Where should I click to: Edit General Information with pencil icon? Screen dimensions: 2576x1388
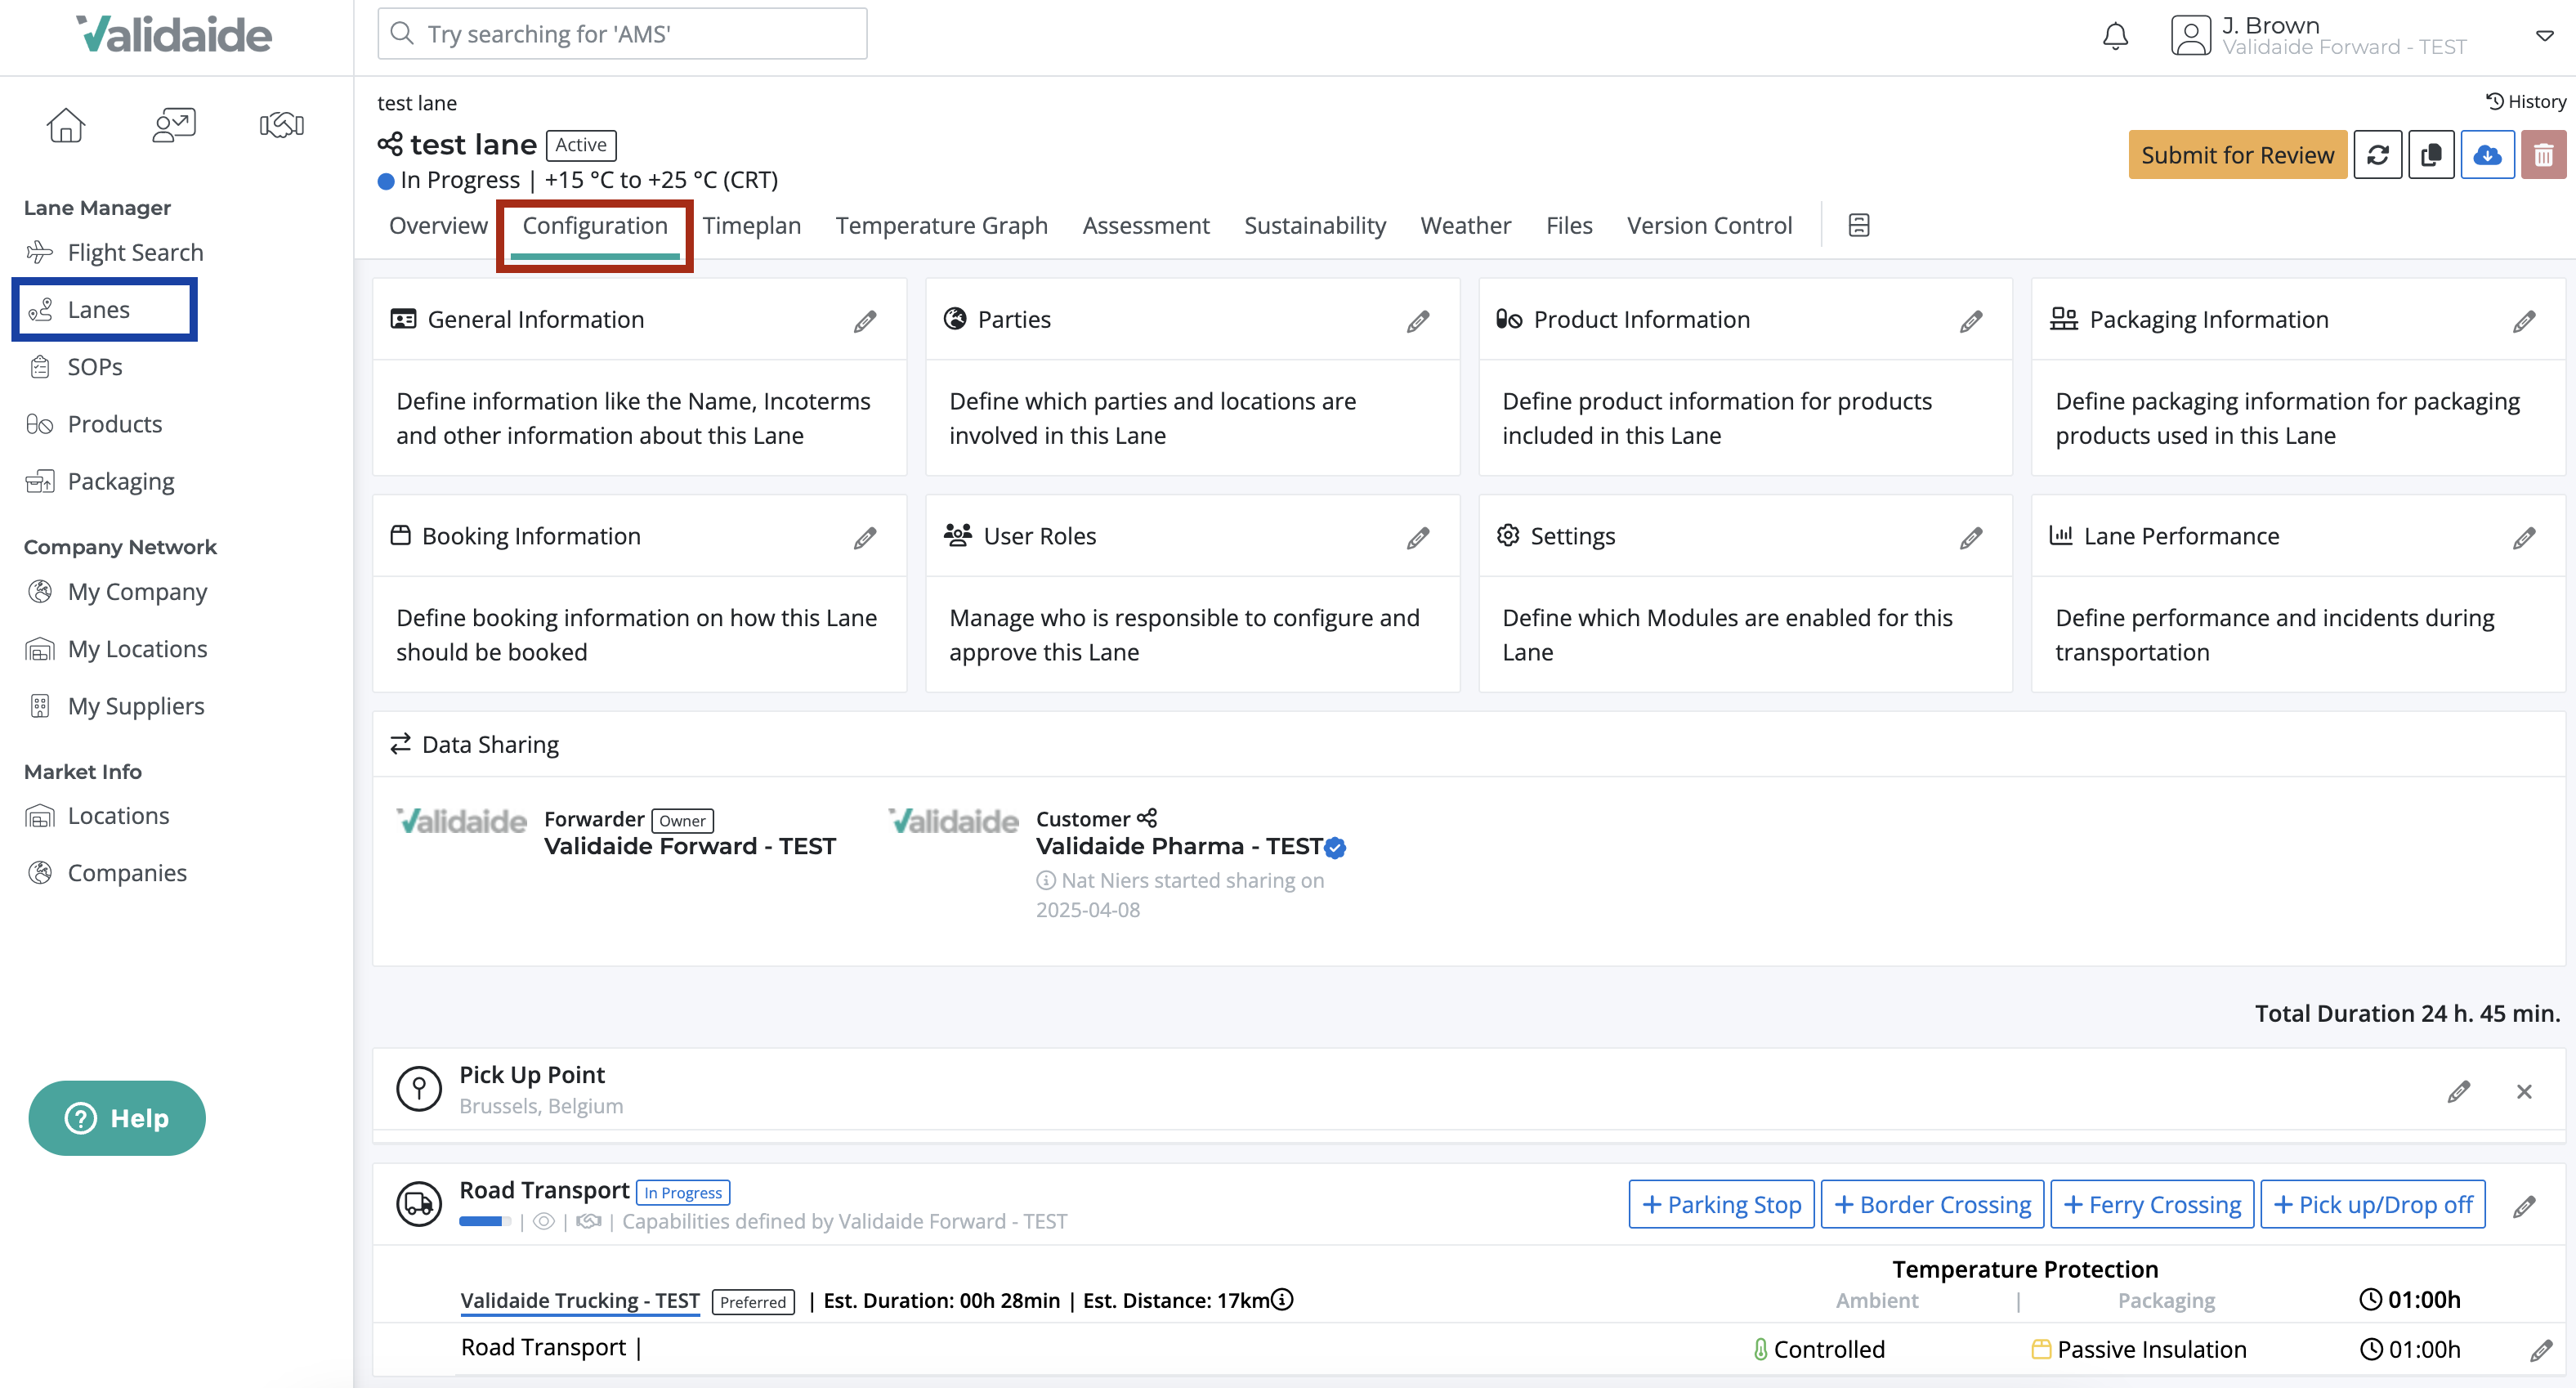point(865,321)
